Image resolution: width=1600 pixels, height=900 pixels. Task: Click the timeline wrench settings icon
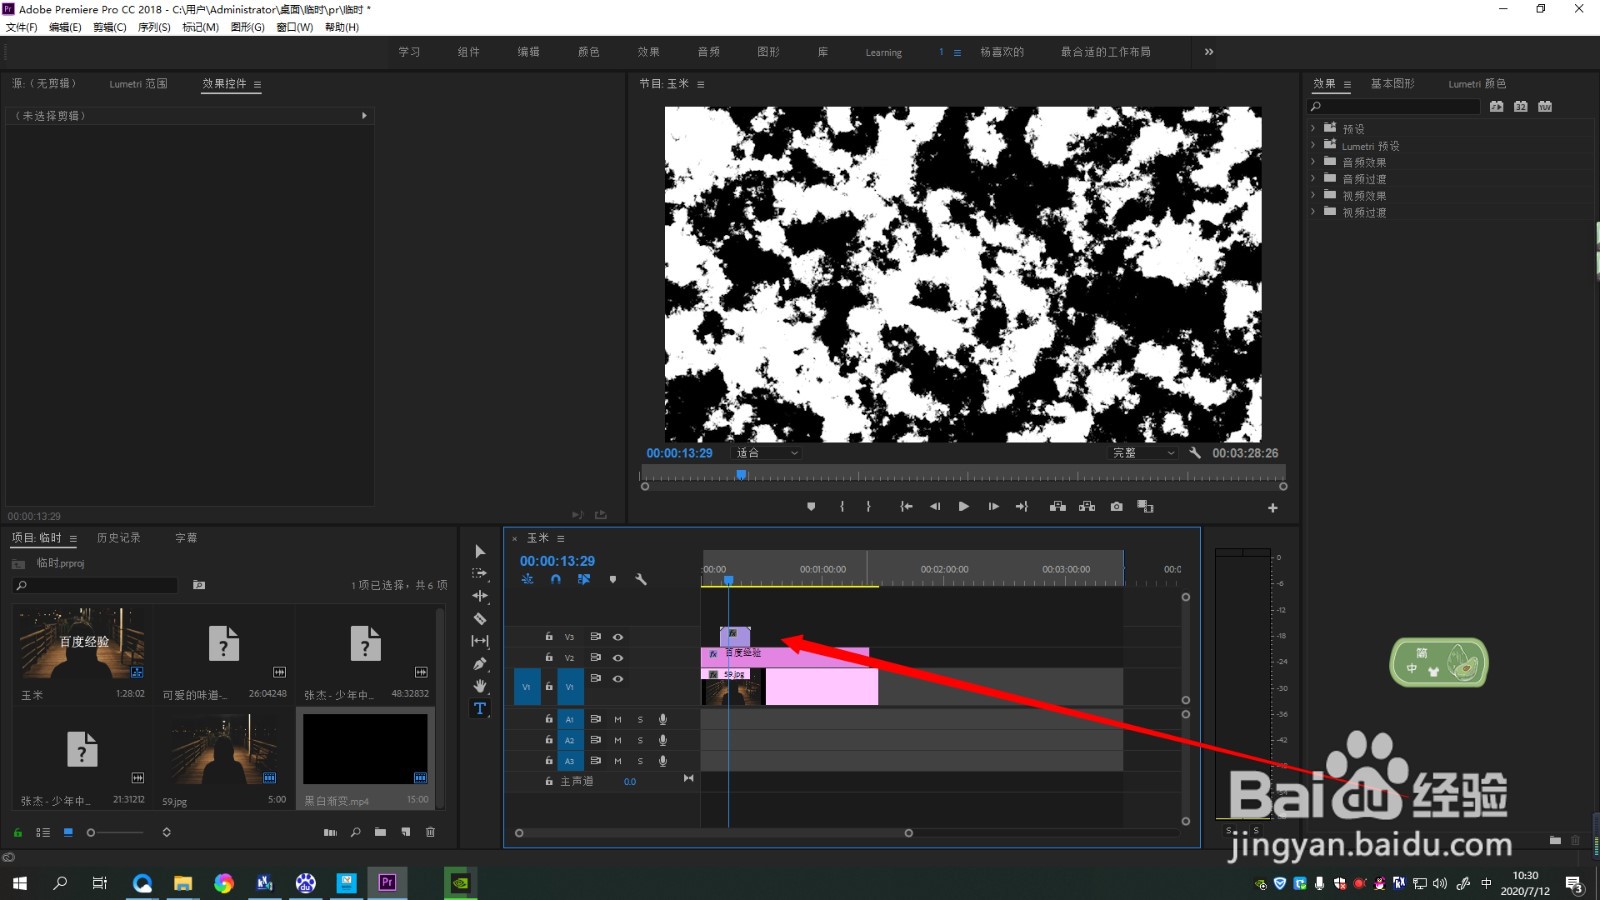pyautogui.click(x=641, y=579)
